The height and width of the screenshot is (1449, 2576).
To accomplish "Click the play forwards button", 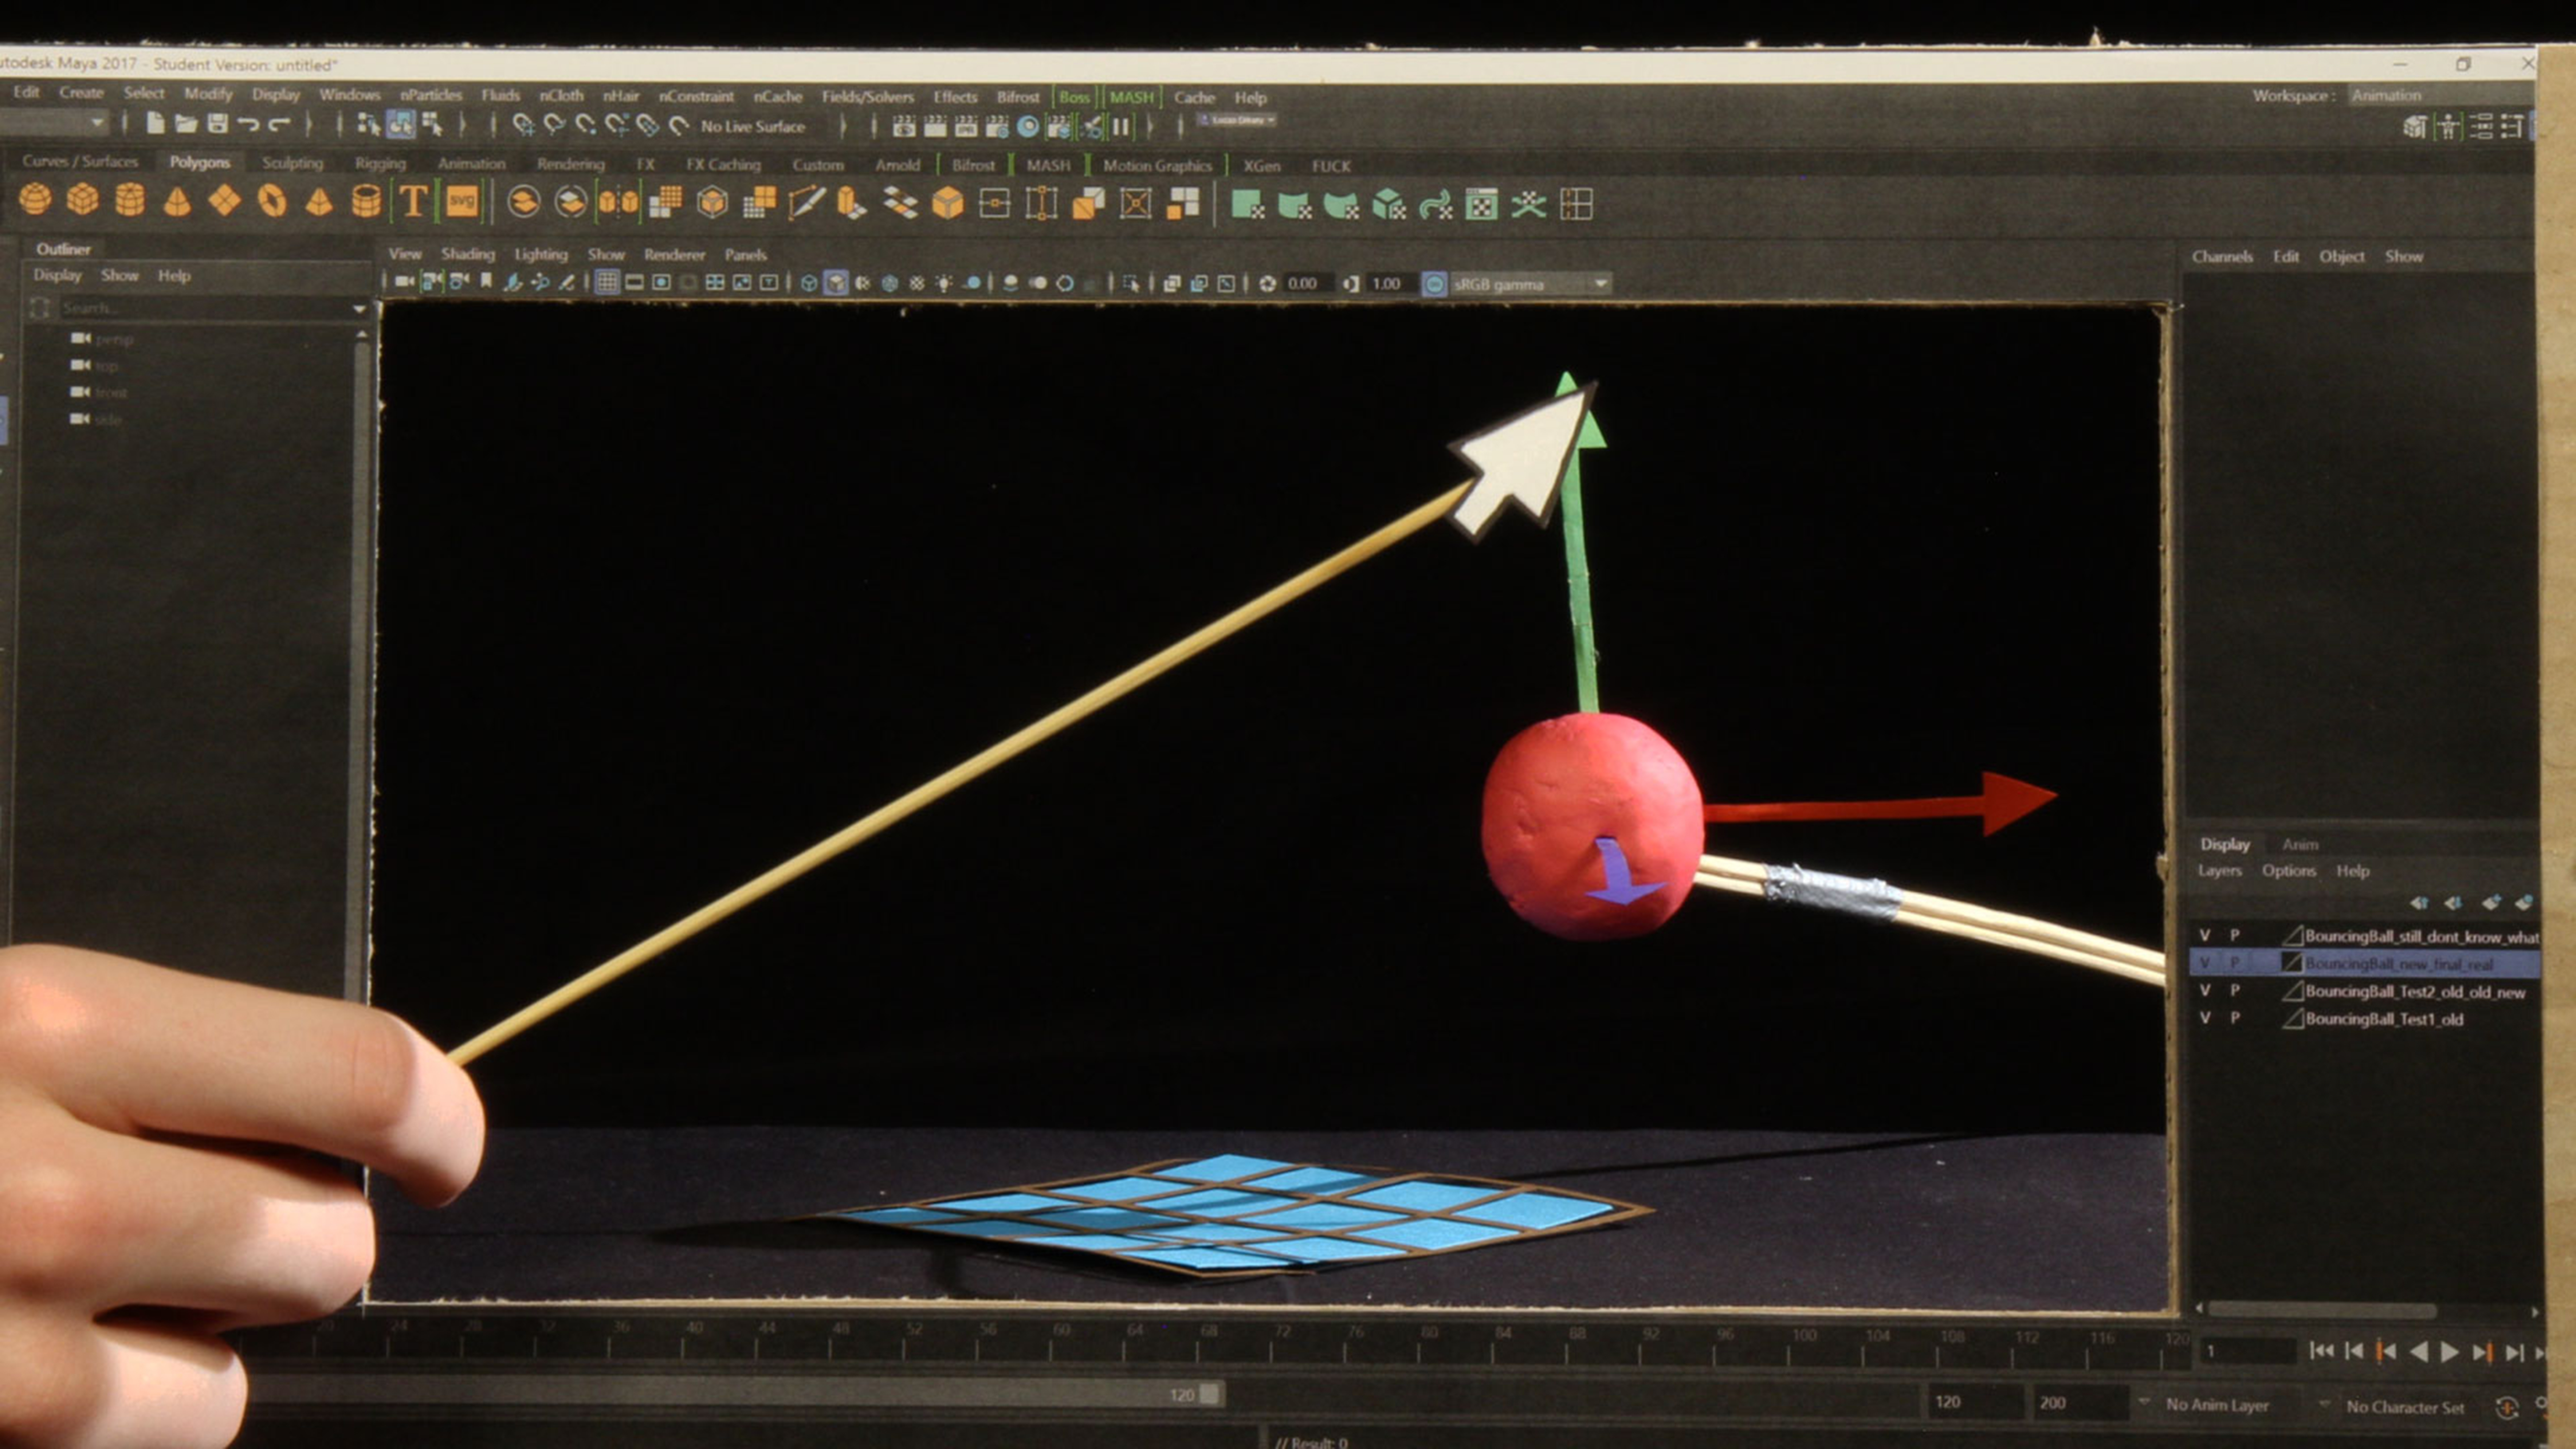I will tap(2450, 1352).
